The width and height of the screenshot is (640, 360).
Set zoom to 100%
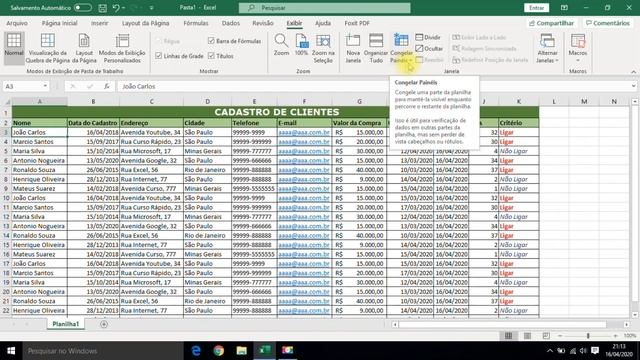(x=301, y=46)
